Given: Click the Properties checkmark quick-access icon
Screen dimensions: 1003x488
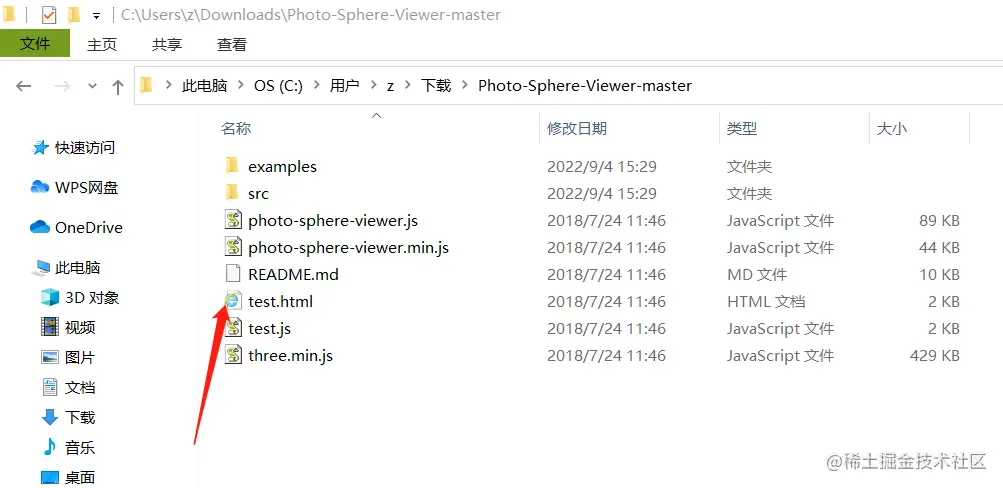Looking at the screenshot, I should [49, 15].
